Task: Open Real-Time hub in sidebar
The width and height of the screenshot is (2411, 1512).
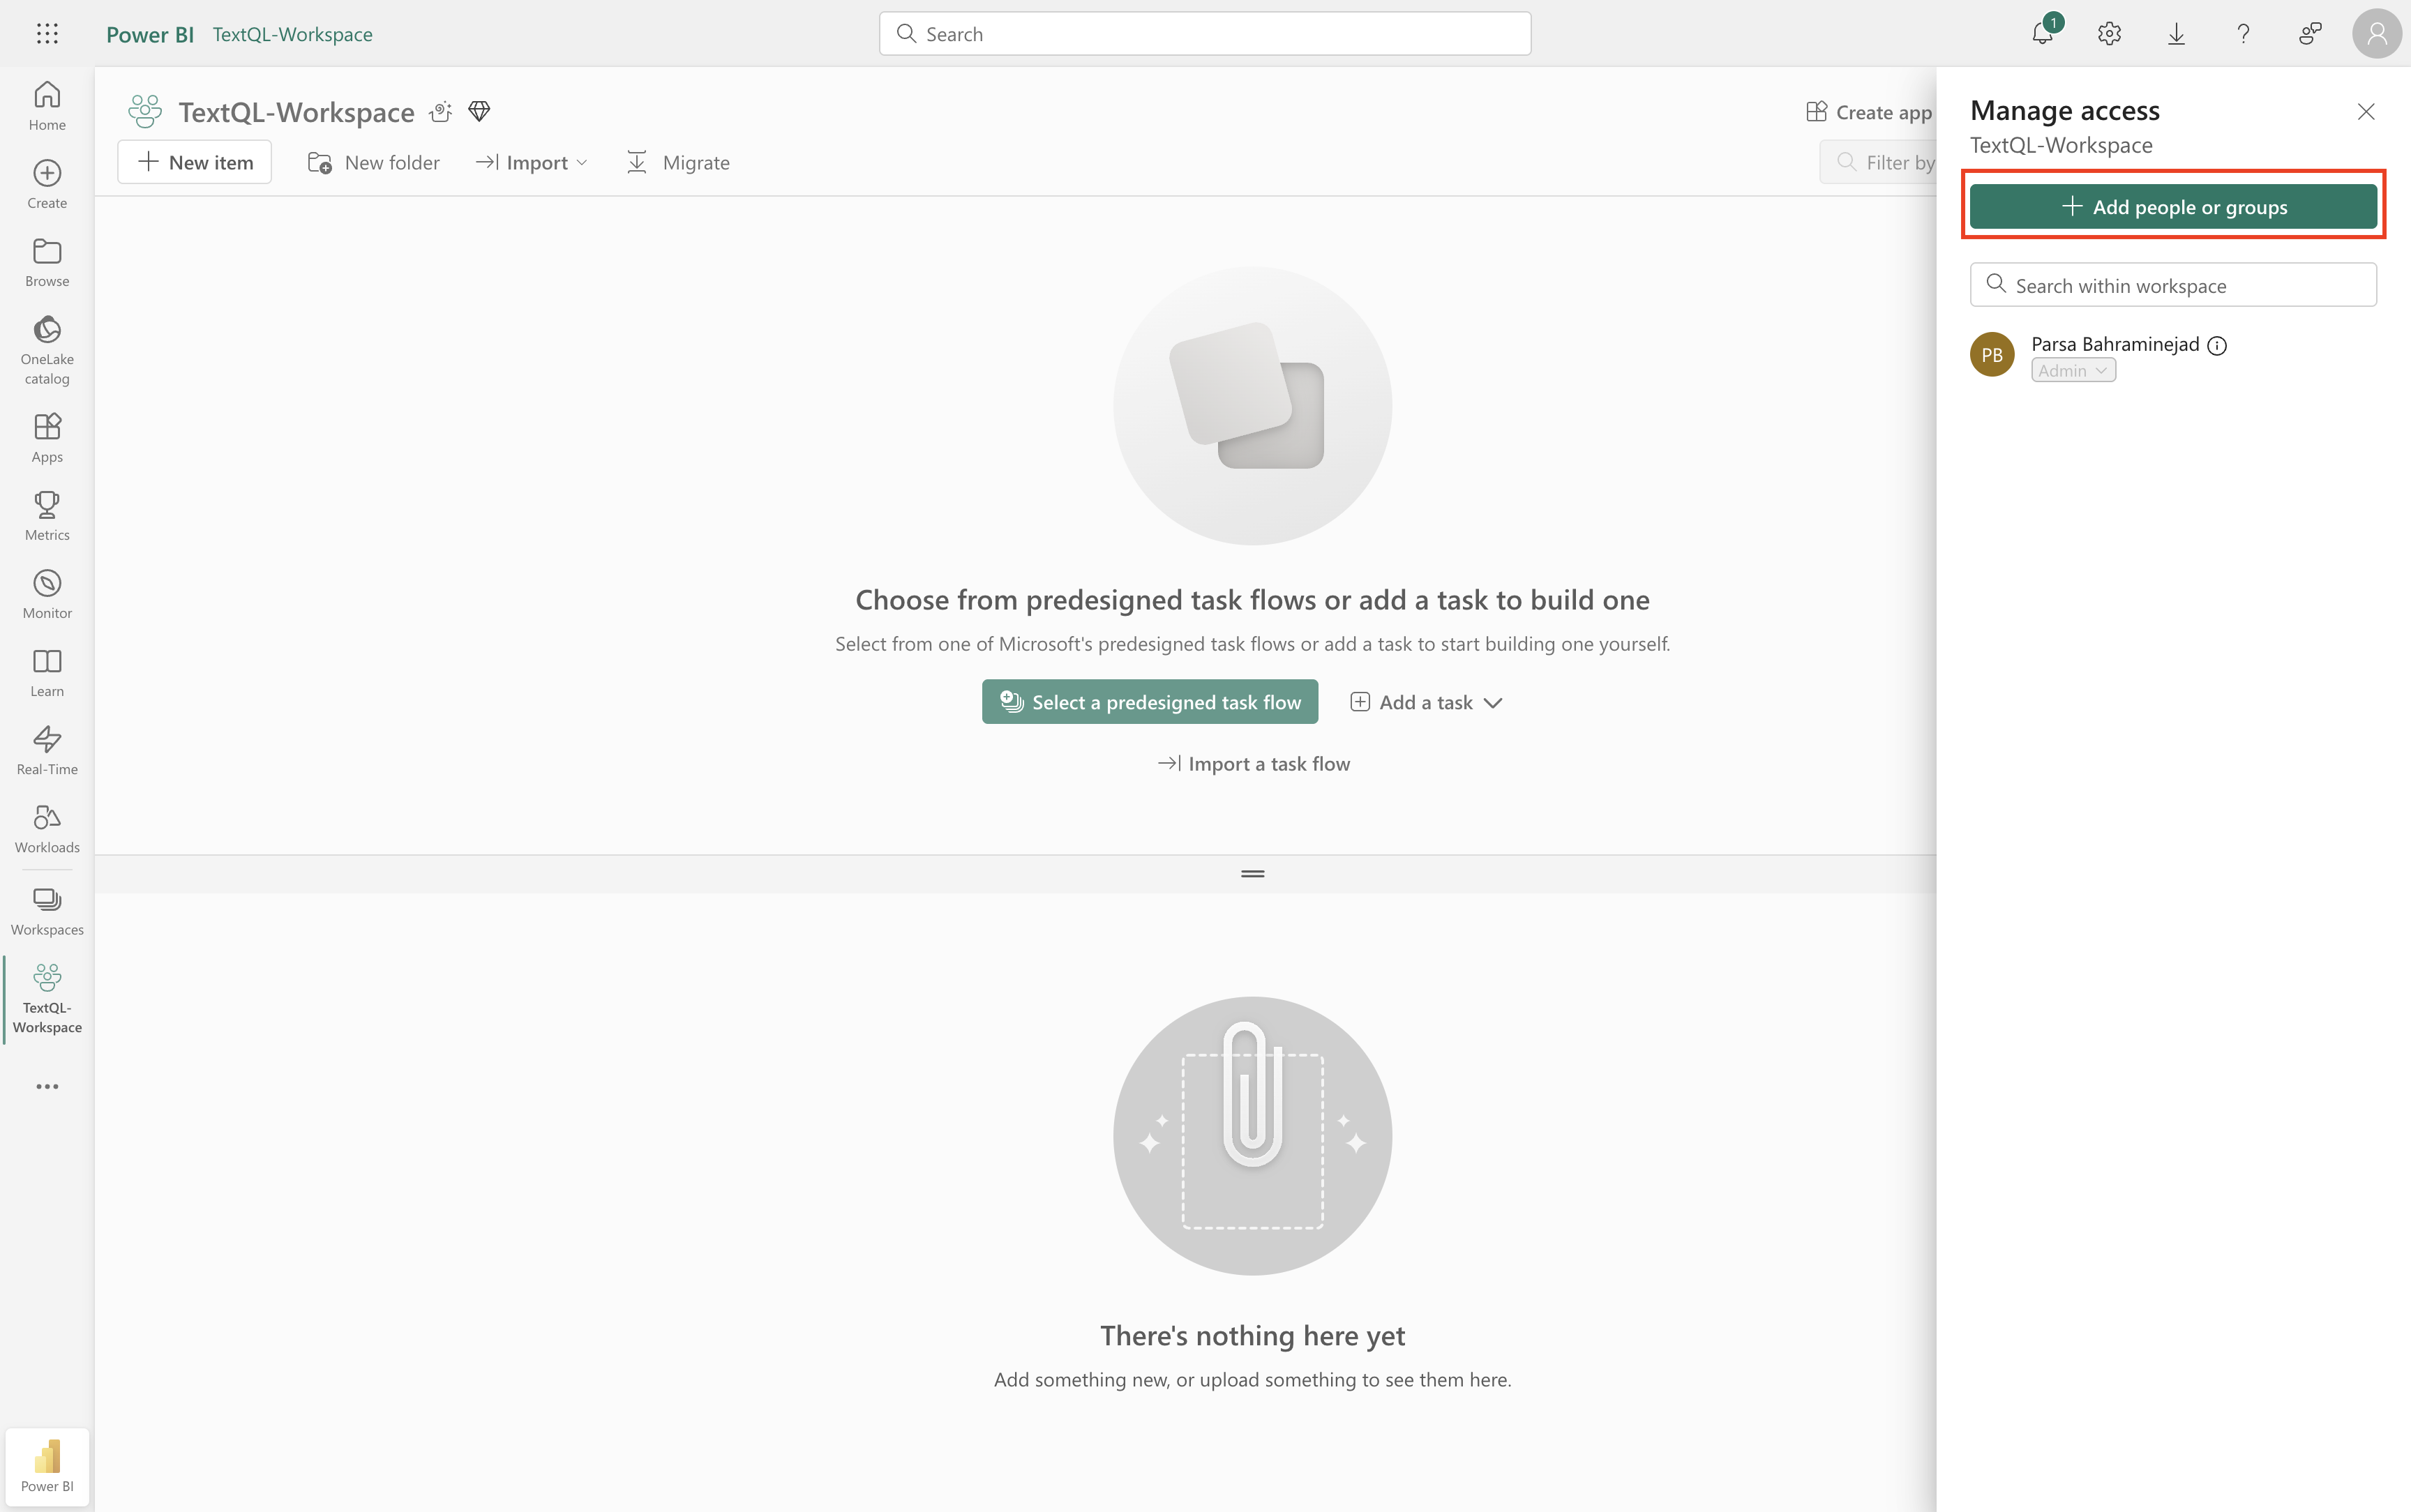Action: click(x=47, y=749)
